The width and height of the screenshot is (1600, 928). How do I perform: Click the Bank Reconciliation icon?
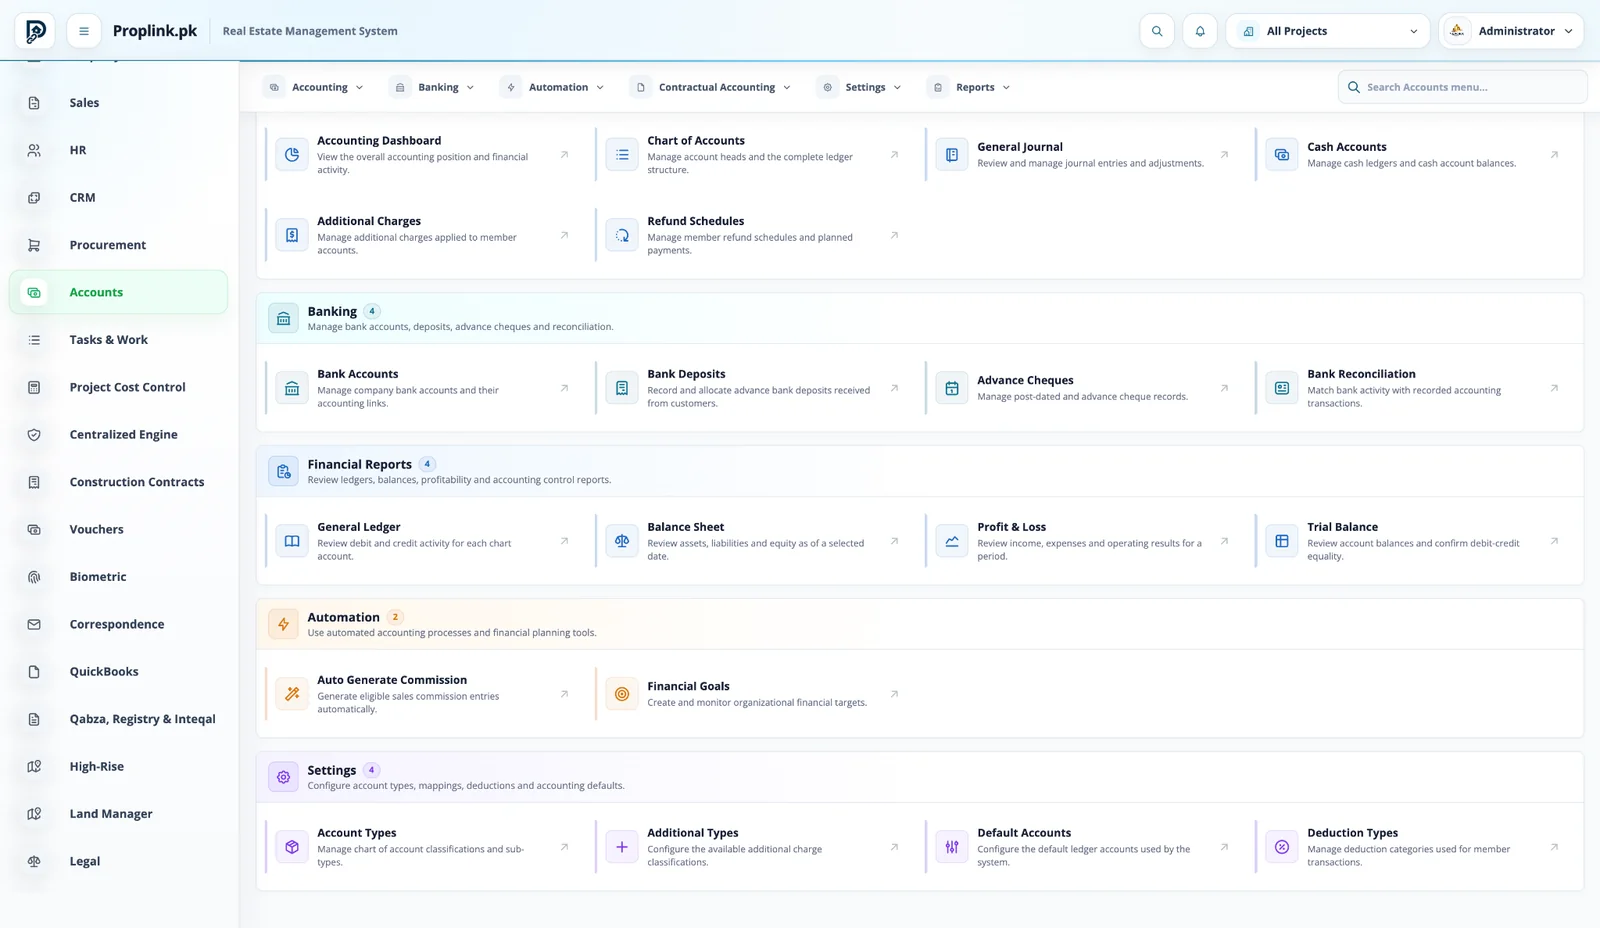point(1282,388)
